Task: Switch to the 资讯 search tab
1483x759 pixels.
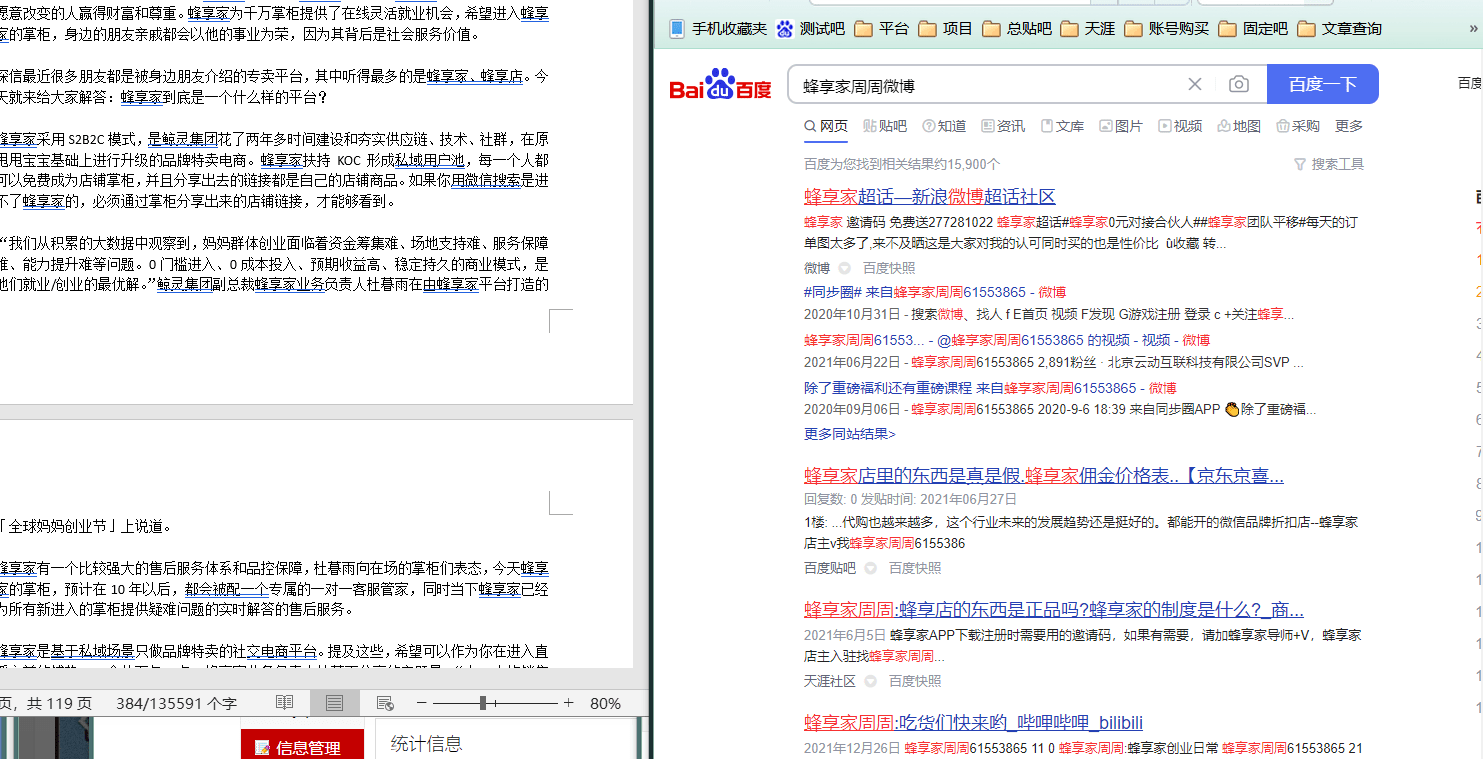Action: [1003, 126]
